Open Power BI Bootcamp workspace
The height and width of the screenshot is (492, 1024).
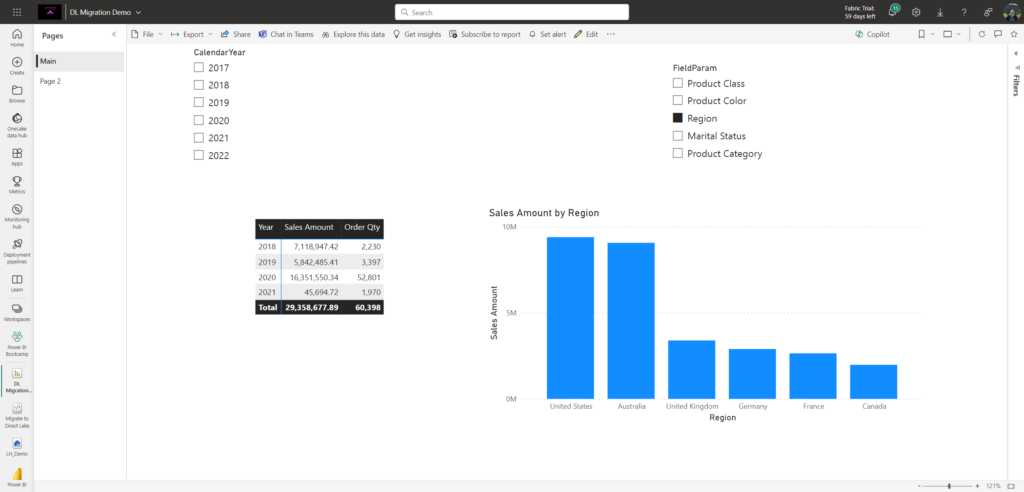click(17, 344)
